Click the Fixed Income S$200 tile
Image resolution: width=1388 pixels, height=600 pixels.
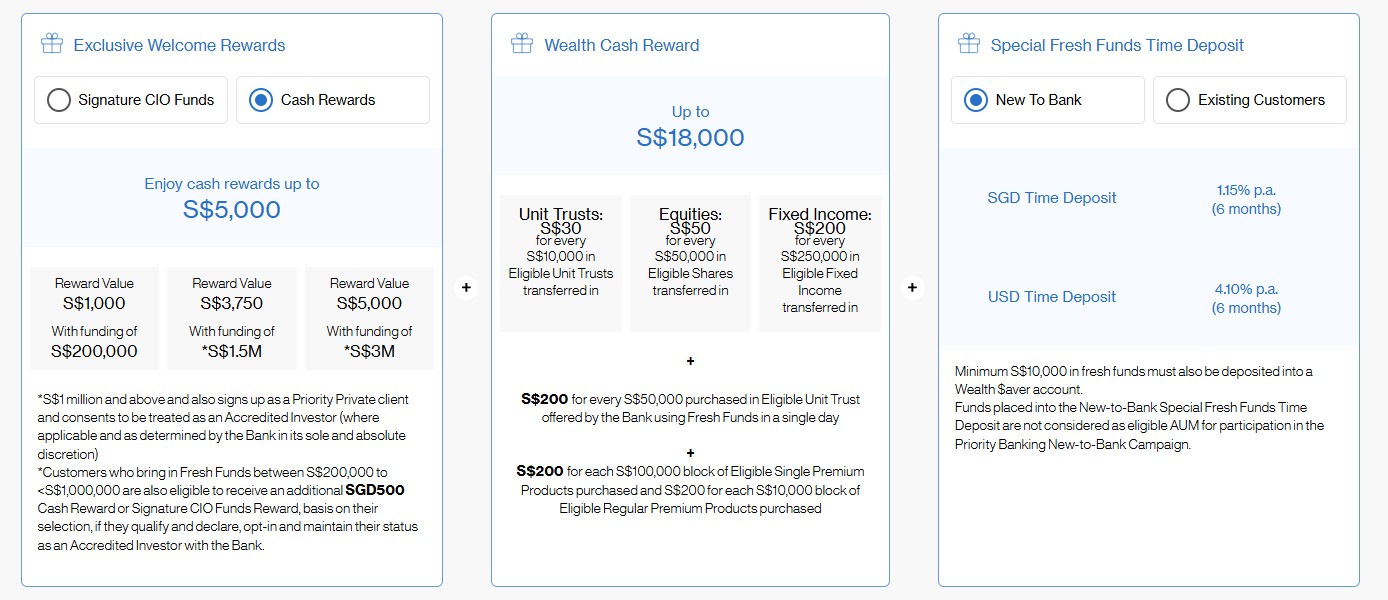(820, 263)
